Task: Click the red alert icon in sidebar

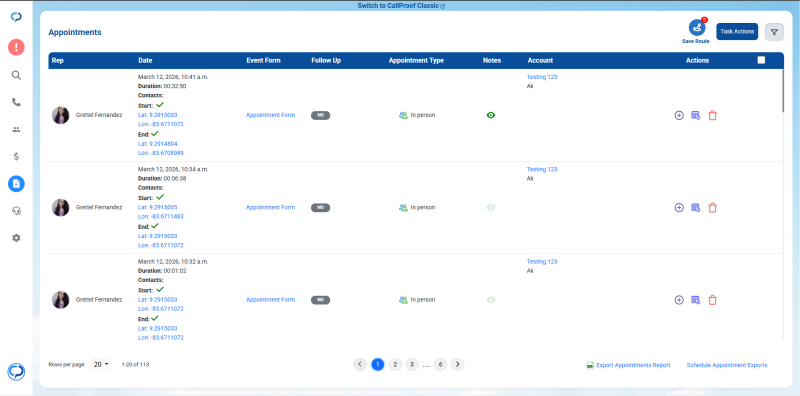Action: tap(16, 47)
